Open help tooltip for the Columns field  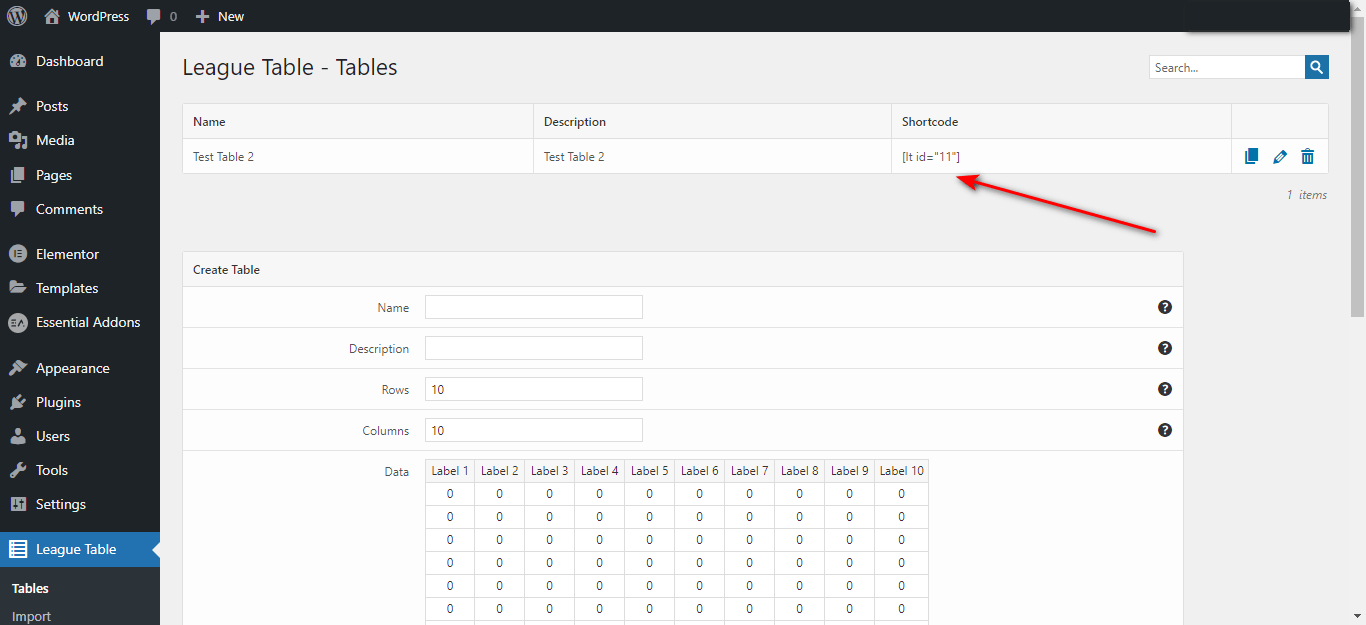[x=1165, y=430]
